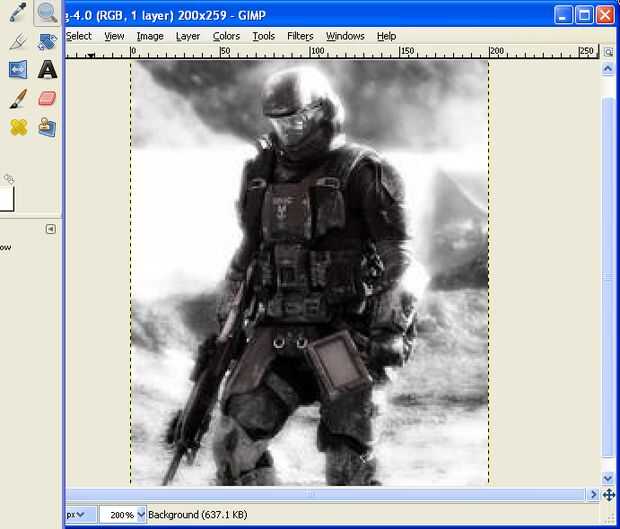The height and width of the screenshot is (529, 620).
Task: Click the horizontal ruler at the 100 mark
Action: click(311, 52)
